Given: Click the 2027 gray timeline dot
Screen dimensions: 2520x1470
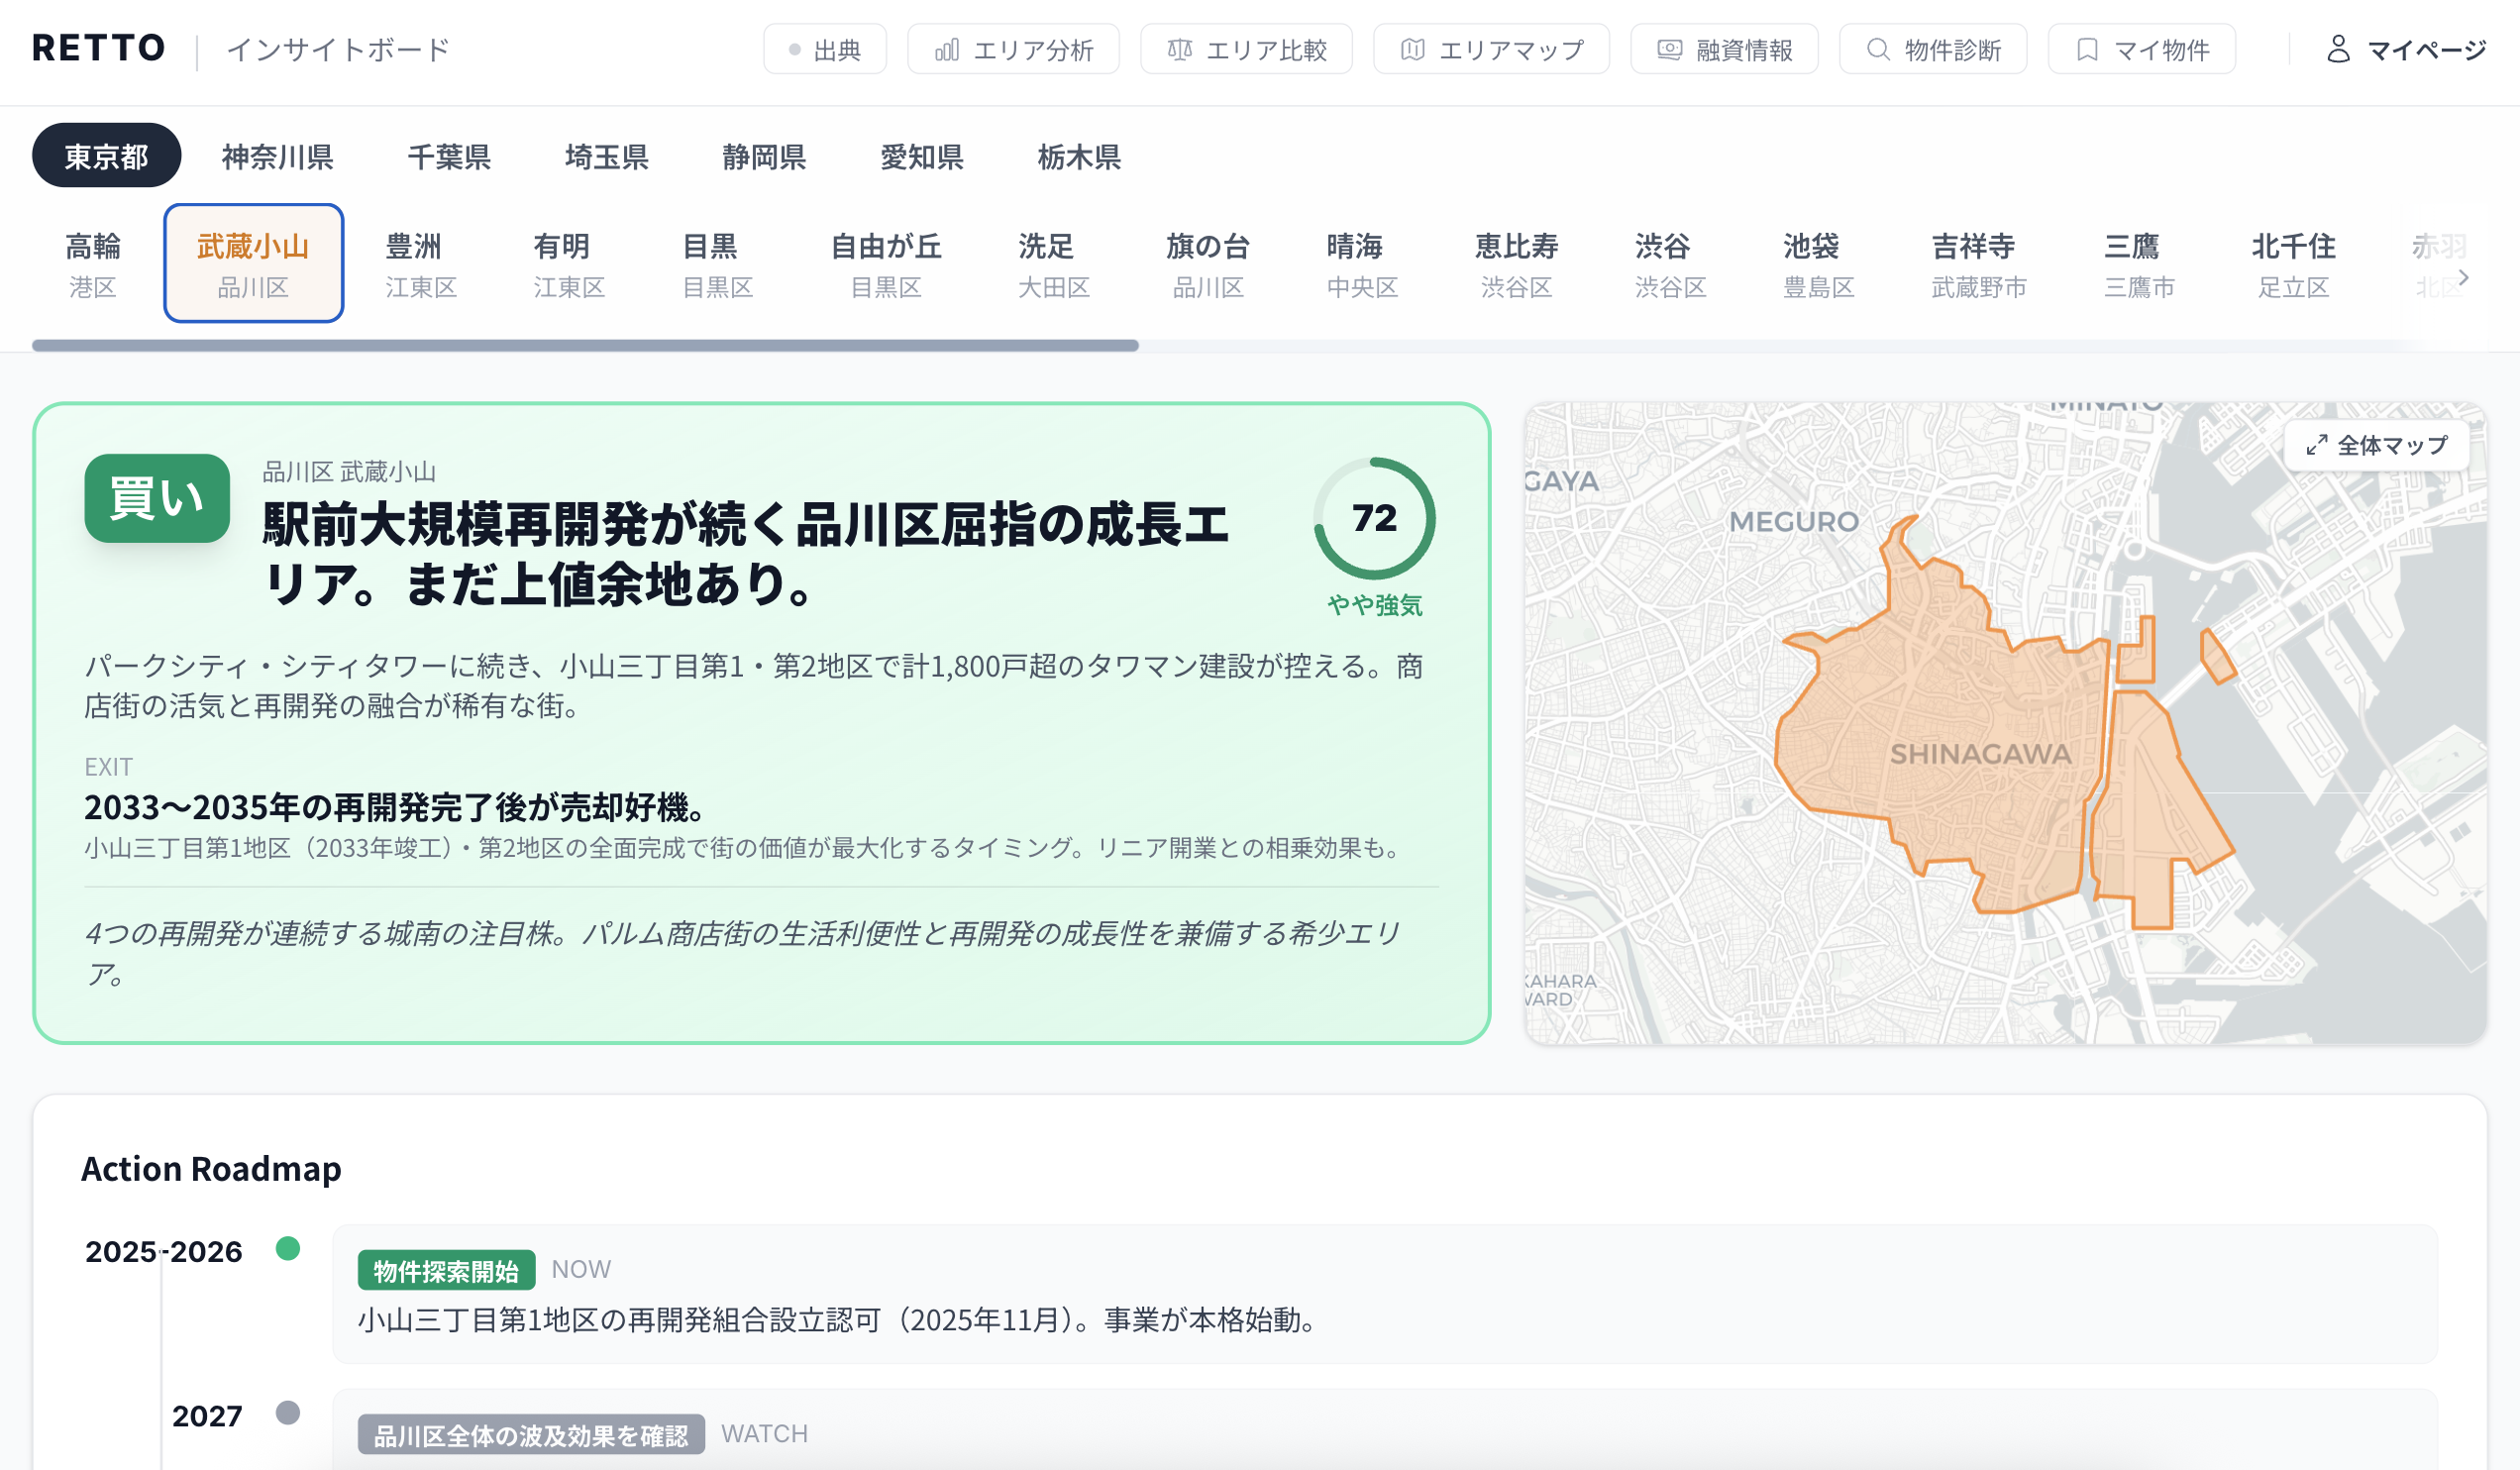Looking at the screenshot, I should tap(288, 1412).
